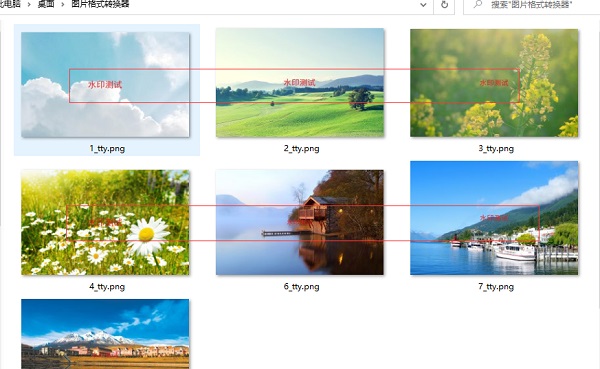Select the 7_tty.png harbor boats thumbnail
The image size is (600, 369).
click(494, 218)
